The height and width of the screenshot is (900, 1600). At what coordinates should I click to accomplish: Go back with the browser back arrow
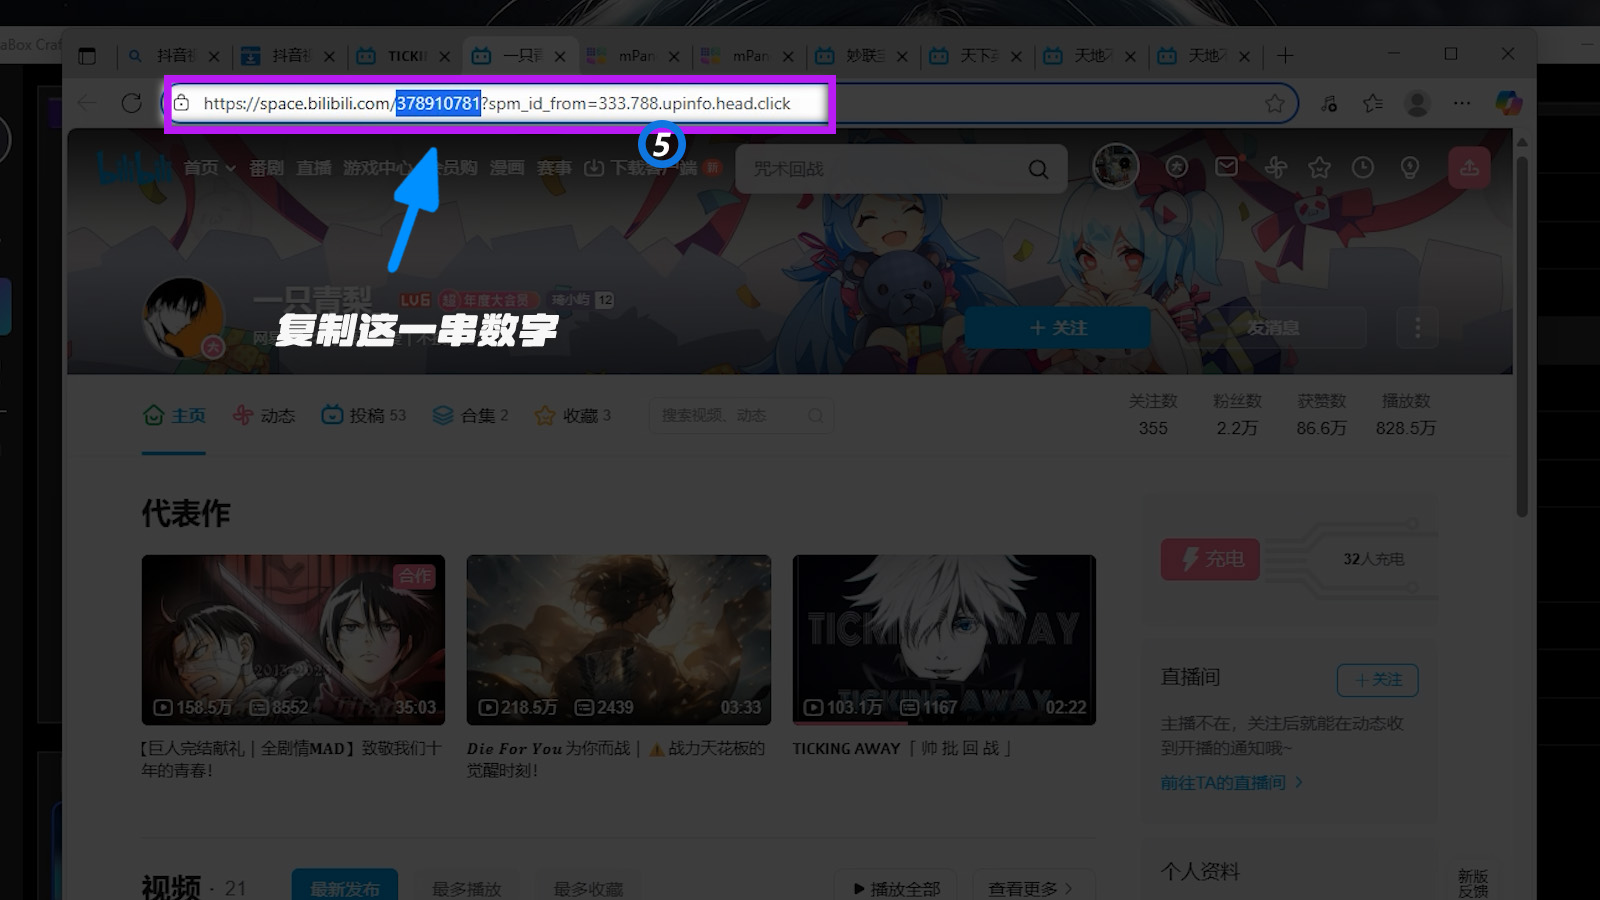tap(87, 103)
